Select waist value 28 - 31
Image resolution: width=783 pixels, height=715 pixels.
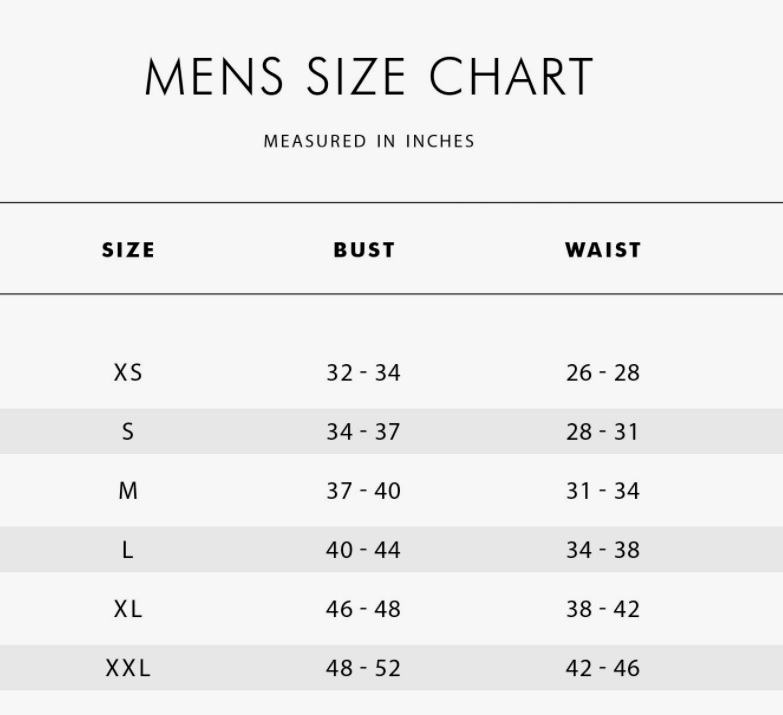click(x=602, y=432)
